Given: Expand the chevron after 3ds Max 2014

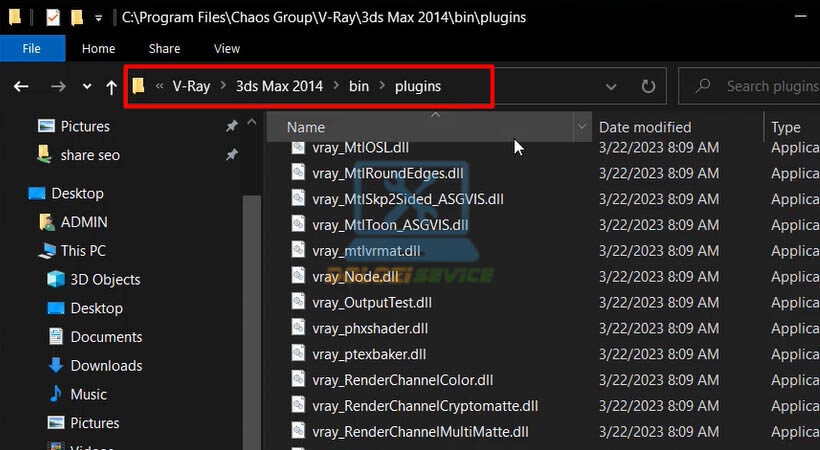Looking at the screenshot, I should pyautogui.click(x=336, y=86).
